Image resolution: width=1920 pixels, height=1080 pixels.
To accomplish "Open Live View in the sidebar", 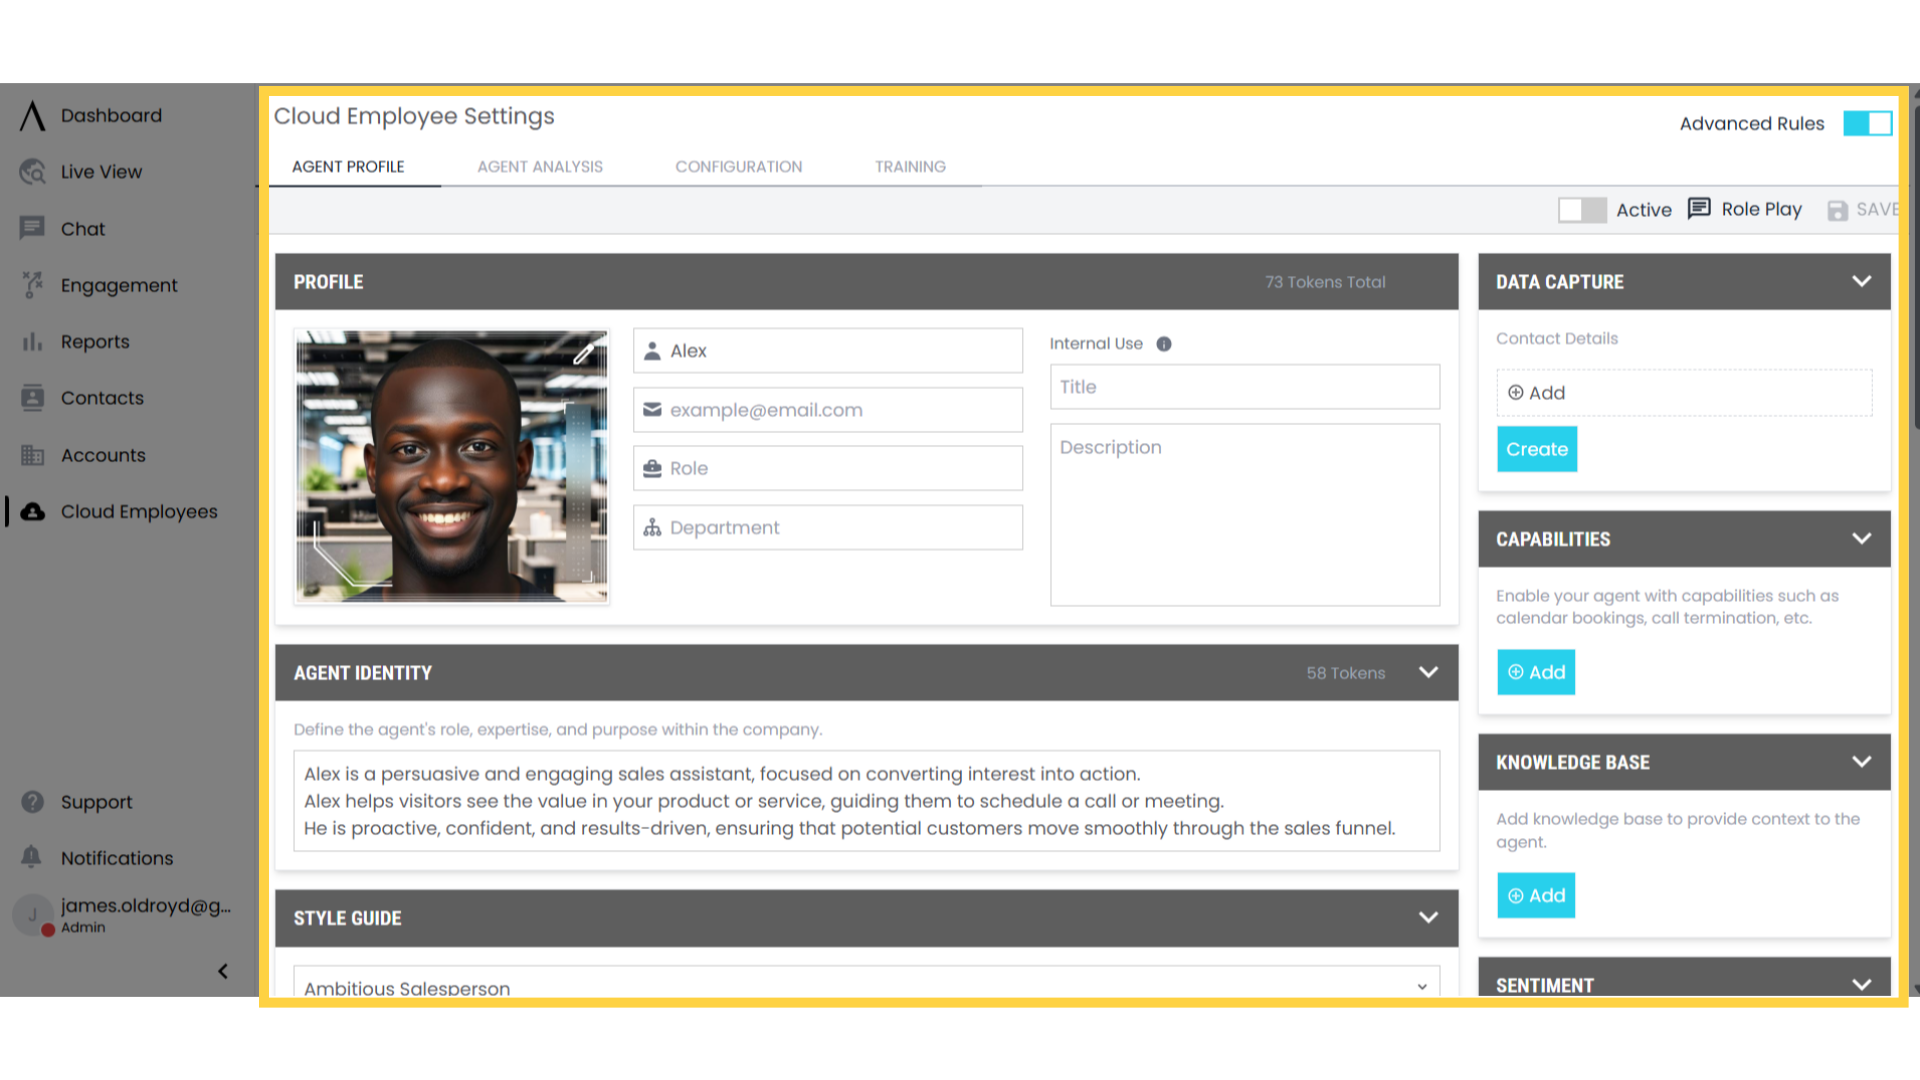I will click(102, 171).
